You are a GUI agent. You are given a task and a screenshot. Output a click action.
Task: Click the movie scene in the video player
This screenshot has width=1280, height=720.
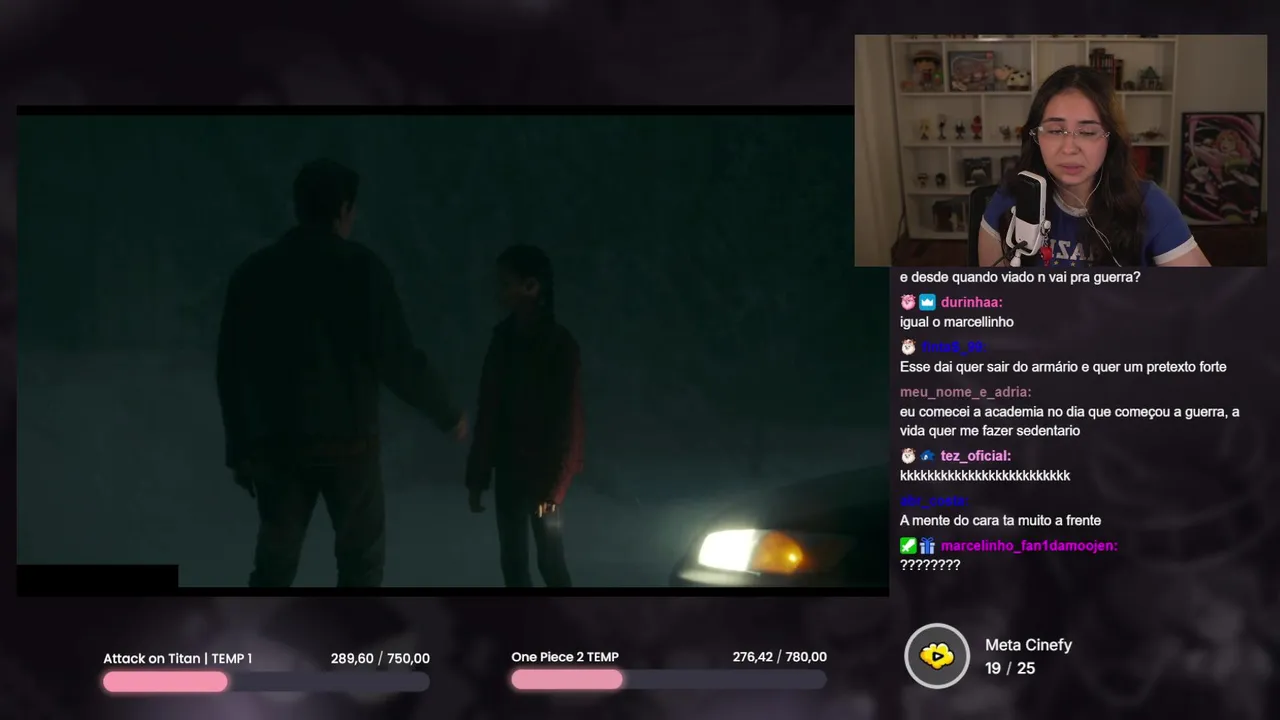(x=452, y=350)
